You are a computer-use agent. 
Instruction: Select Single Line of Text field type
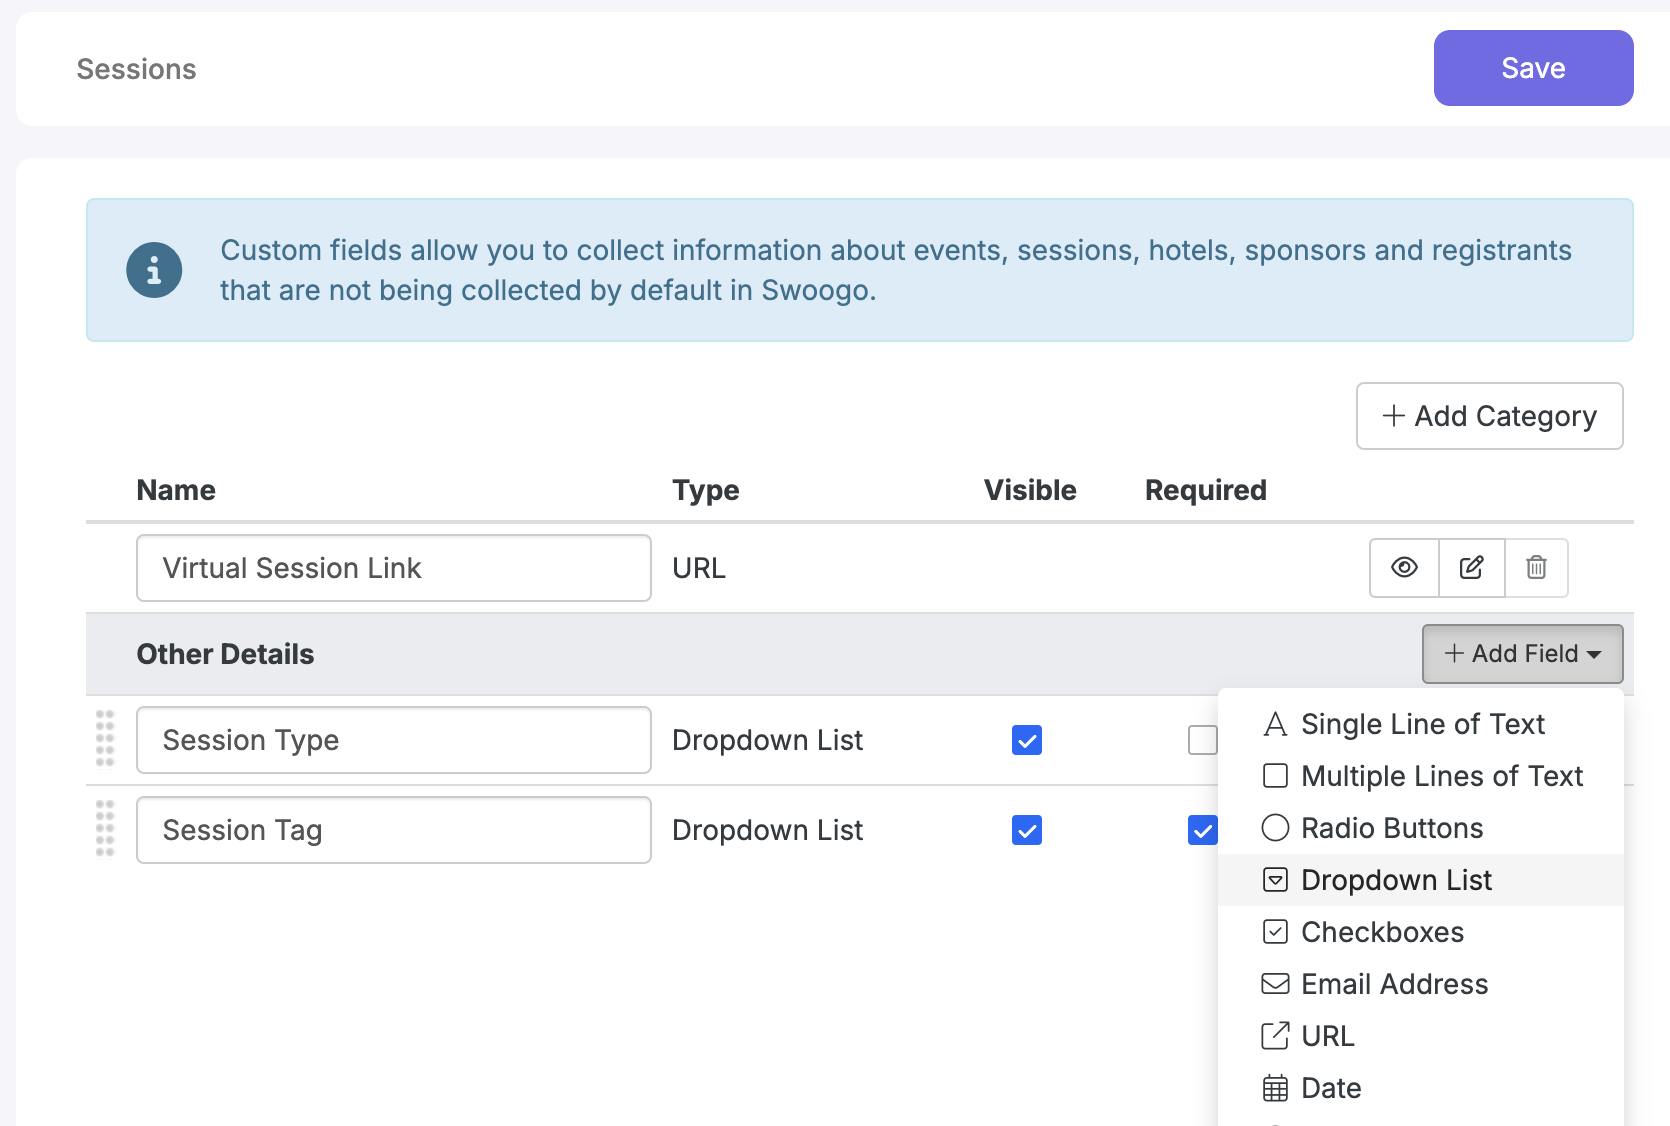(1421, 724)
